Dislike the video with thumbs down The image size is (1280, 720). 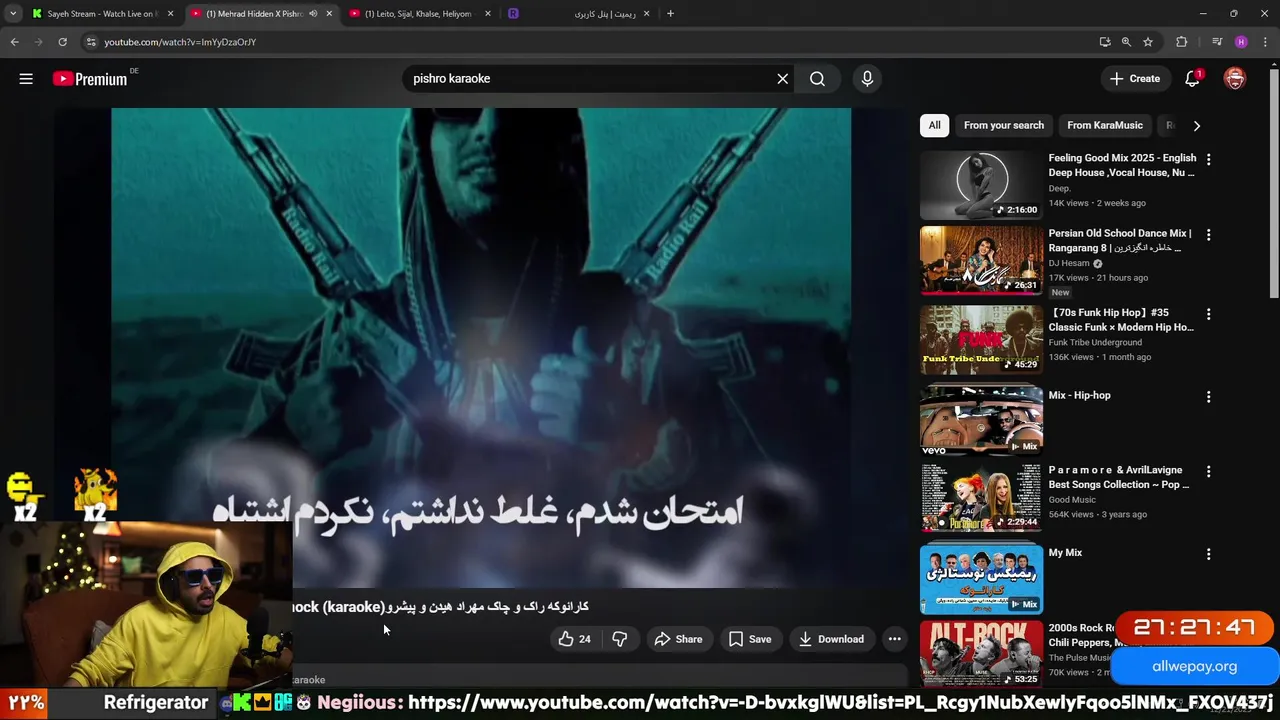(x=620, y=639)
